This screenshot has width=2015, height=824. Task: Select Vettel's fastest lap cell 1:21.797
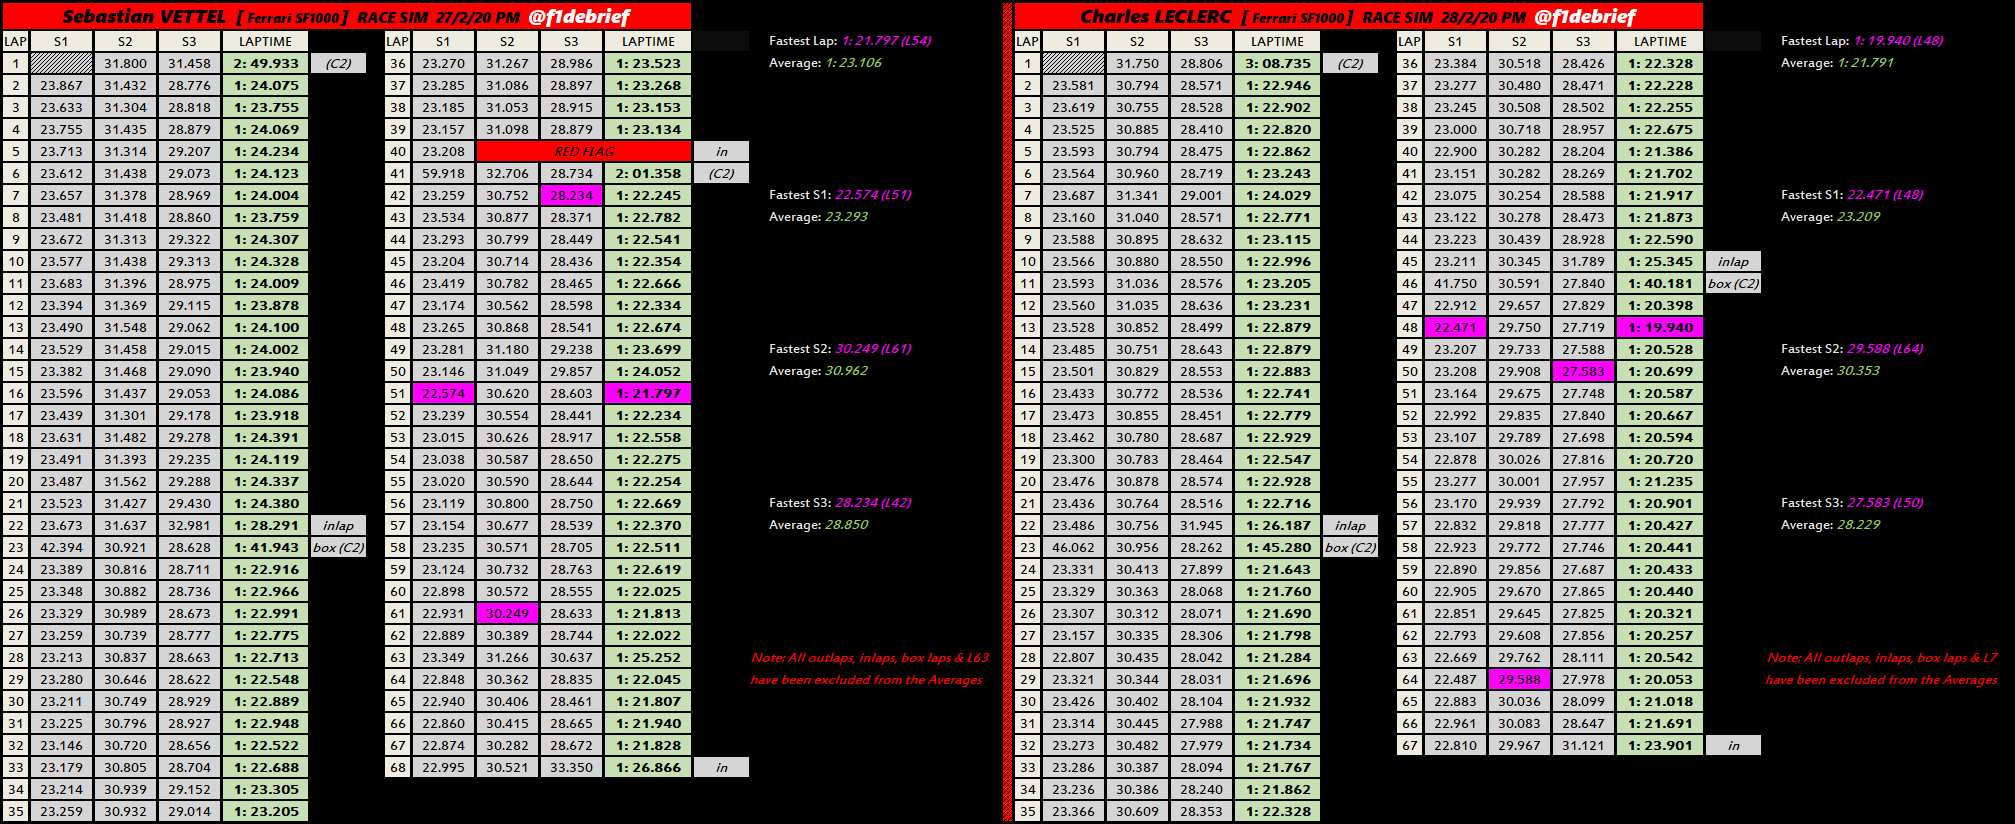tap(648, 393)
